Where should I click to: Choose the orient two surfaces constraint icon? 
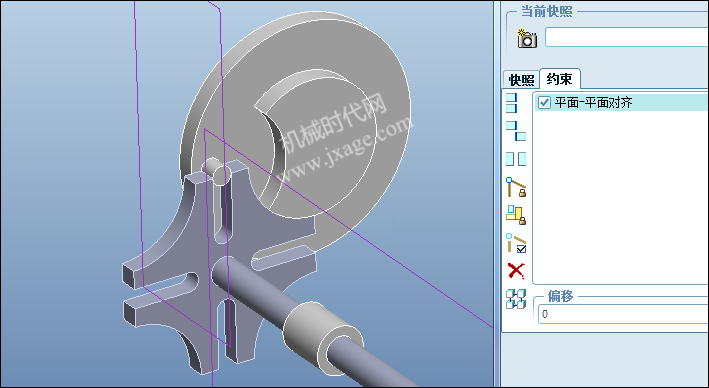coord(516,159)
